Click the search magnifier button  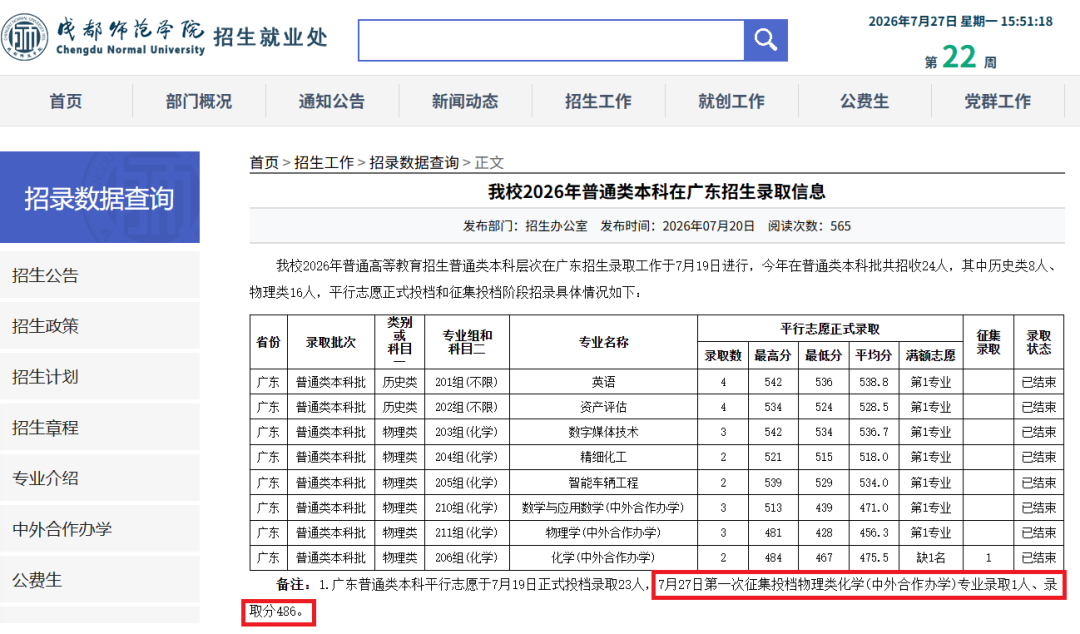point(765,40)
